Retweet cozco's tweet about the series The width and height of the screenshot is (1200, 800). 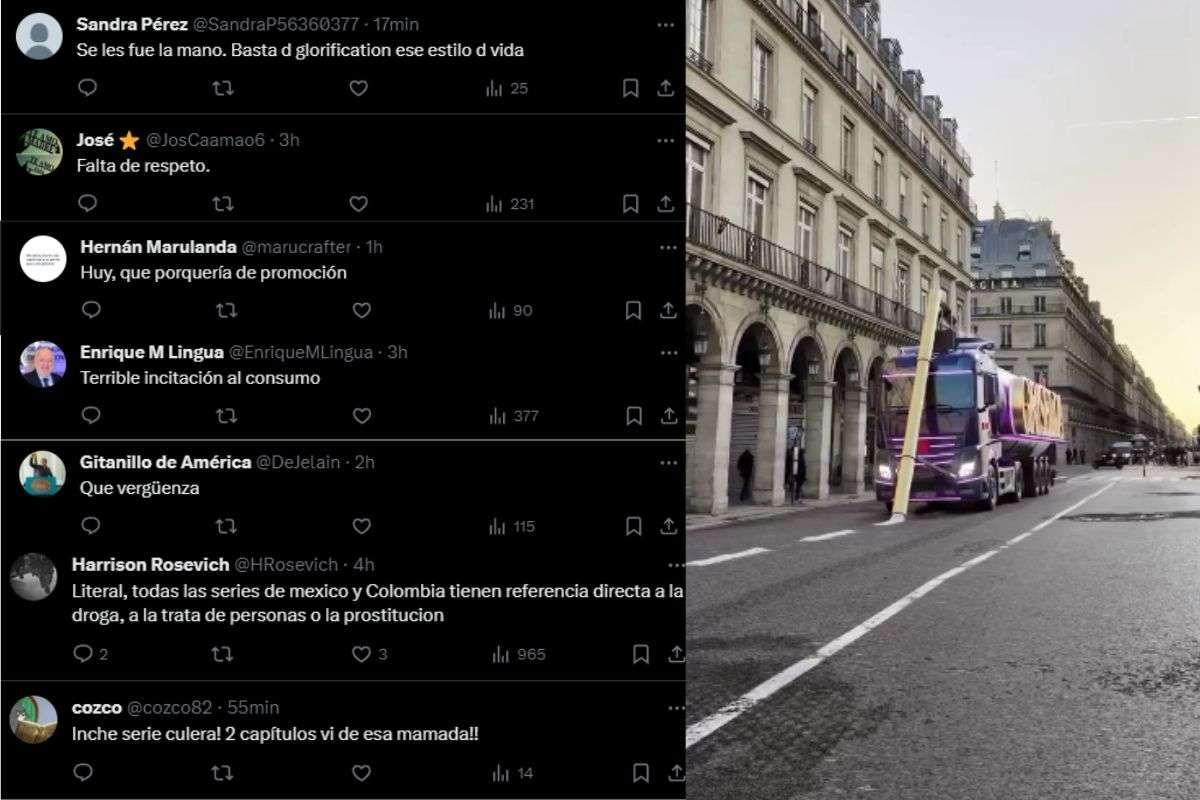(222, 772)
